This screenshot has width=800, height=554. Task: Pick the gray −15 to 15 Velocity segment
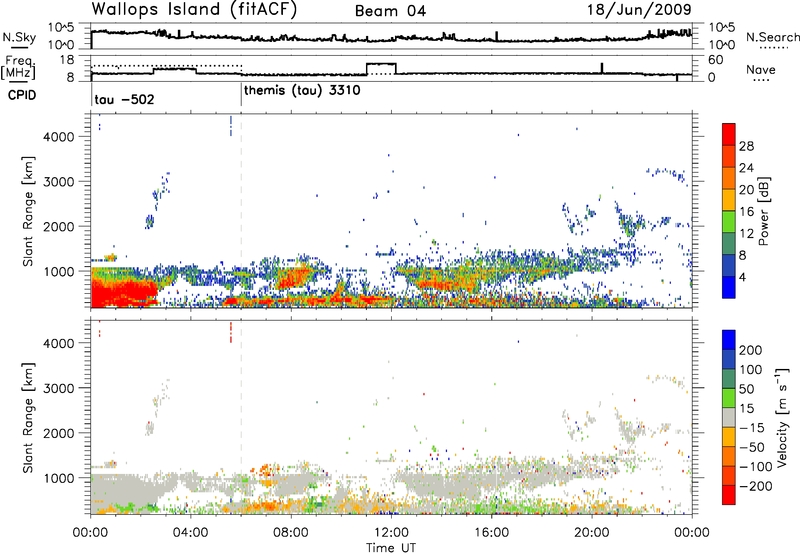[x=729, y=417]
